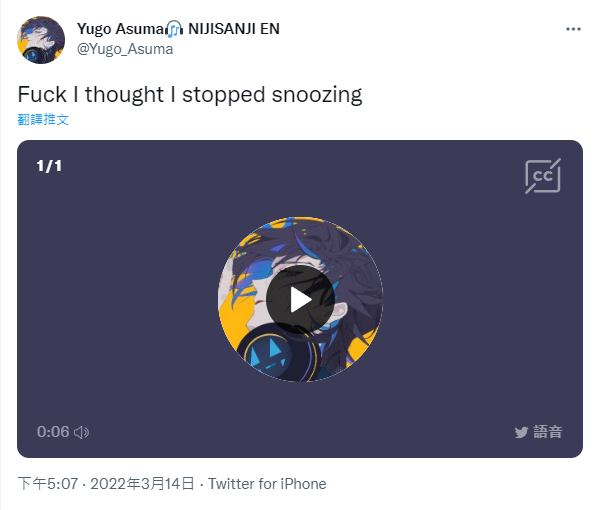Image resolution: width=599 pixels, height=510 pixels.
Task: Toggle closed captions CC icon
Action: click(x=543, y=176)
